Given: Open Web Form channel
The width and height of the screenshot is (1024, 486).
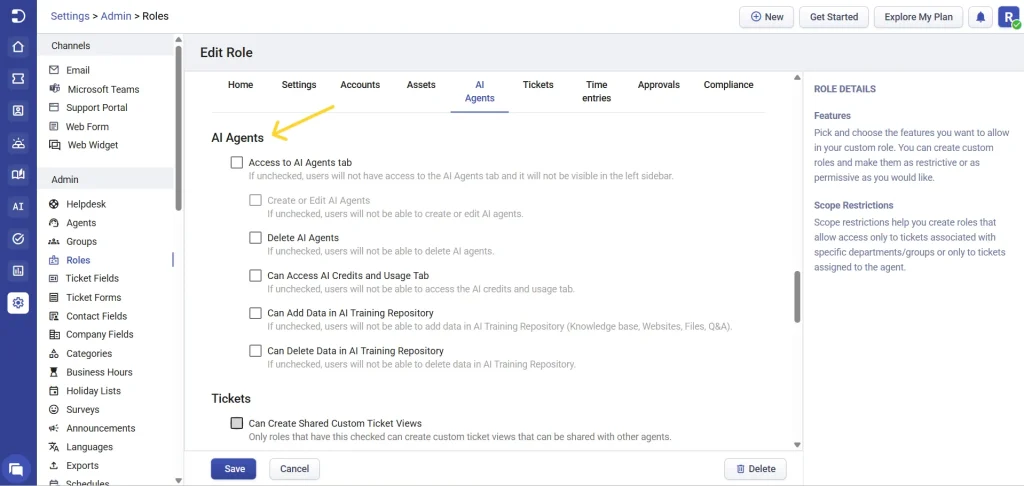Looking at the screenshot, I should pos(88,127).
